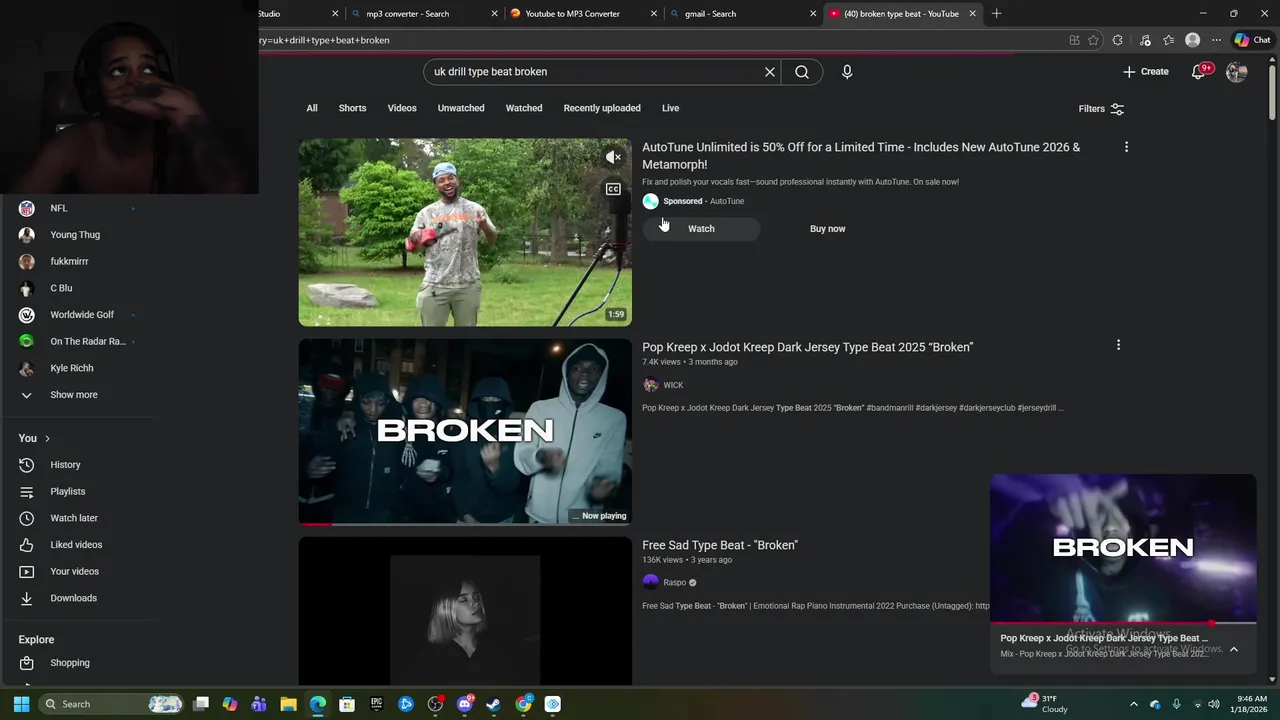Expand subscriptions with Show more

pyautogui.click(x=74, y=395)
